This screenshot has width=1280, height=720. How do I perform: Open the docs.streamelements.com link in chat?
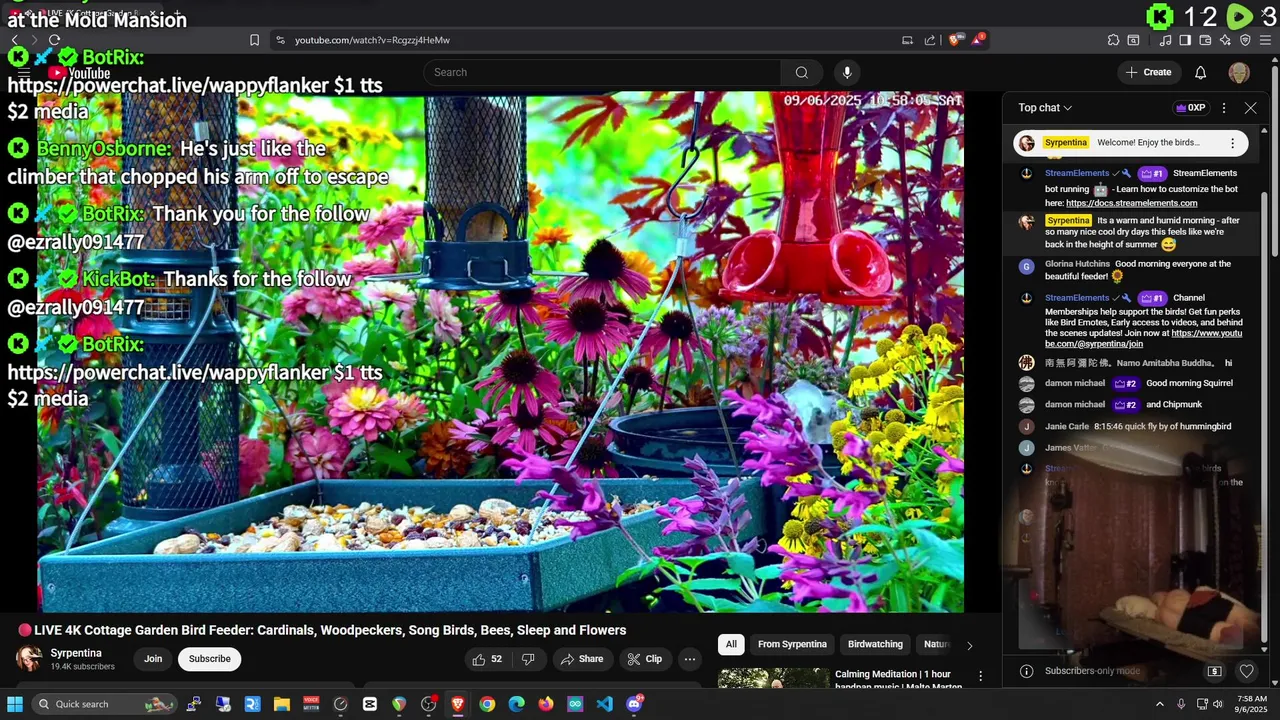click(x=1131, y=203)
